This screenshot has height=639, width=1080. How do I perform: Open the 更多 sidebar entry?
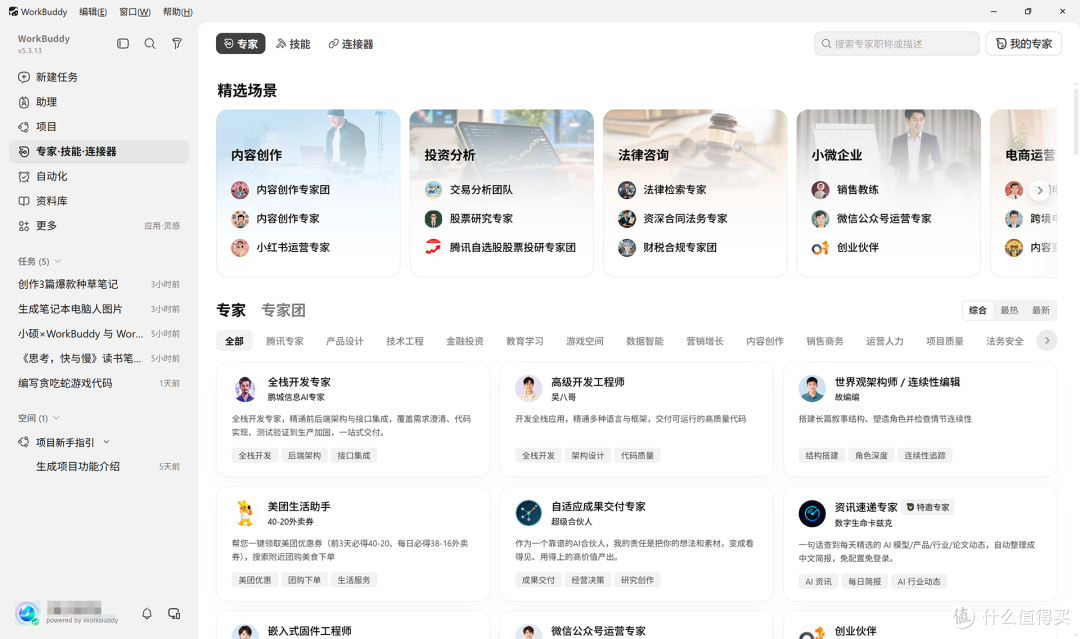click(98, 226)
